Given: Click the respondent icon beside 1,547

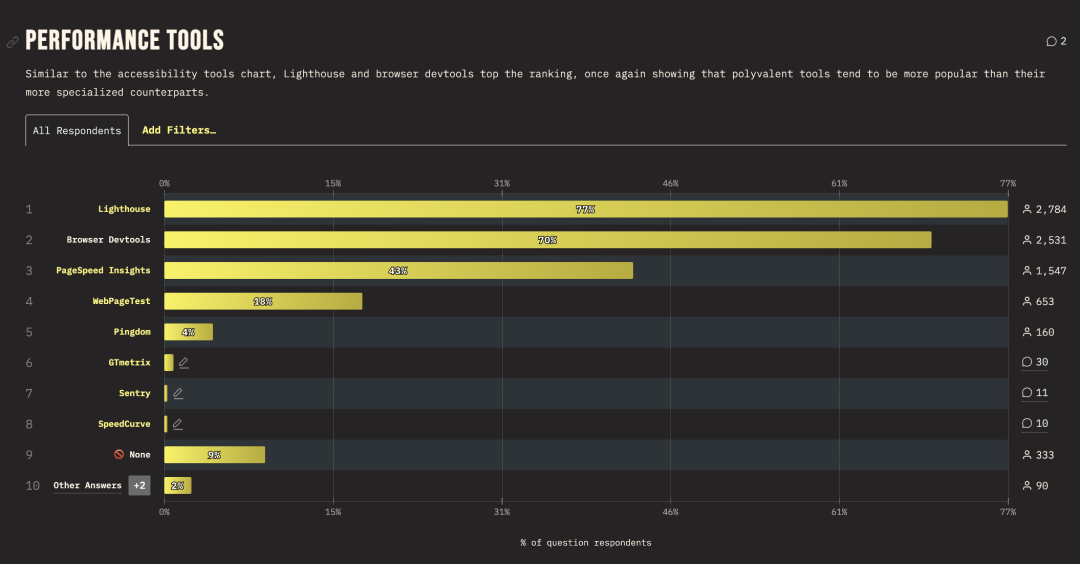Looking at the screenshot, I should click(1027, 271).
